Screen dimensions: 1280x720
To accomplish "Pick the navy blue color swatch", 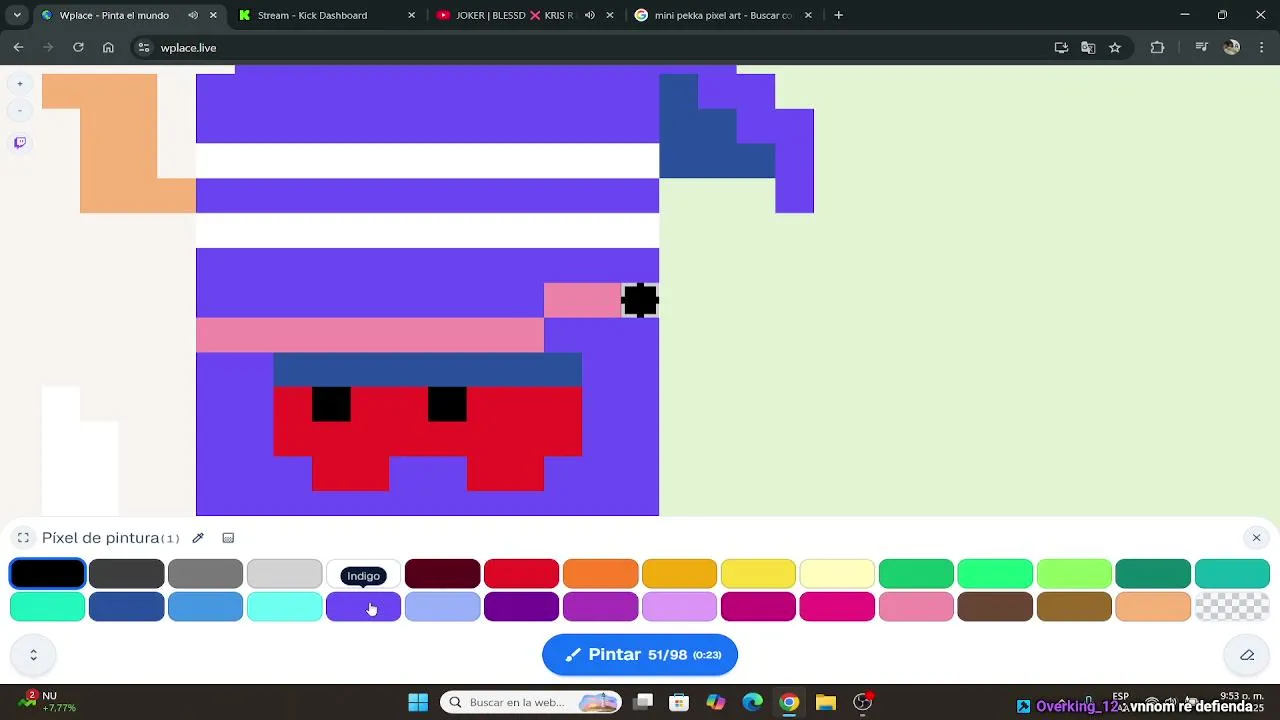I will (x=126, y=607).
